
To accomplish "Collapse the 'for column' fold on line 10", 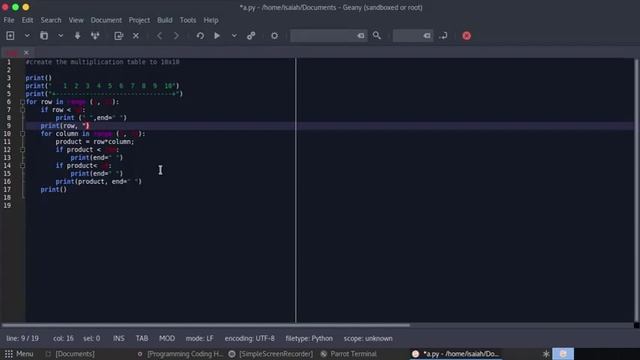I will [22, 134].
